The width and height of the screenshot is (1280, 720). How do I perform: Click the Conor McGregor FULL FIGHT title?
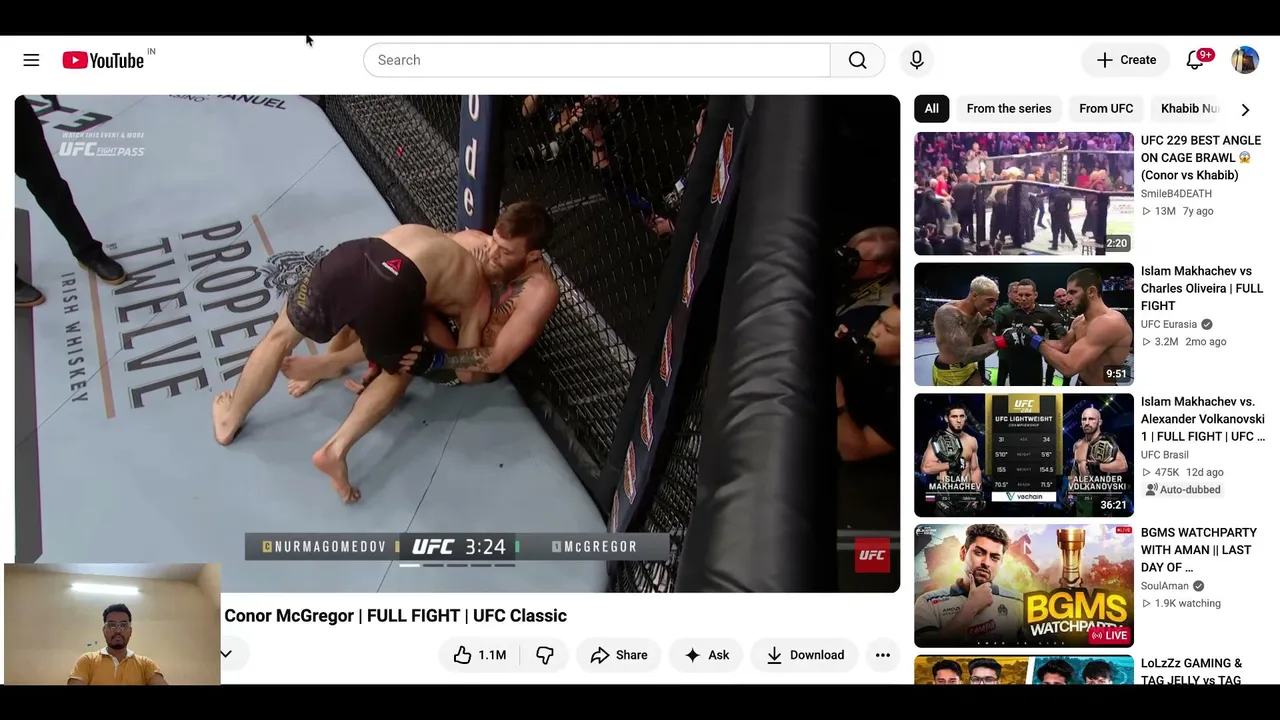[x=396, y=616]
